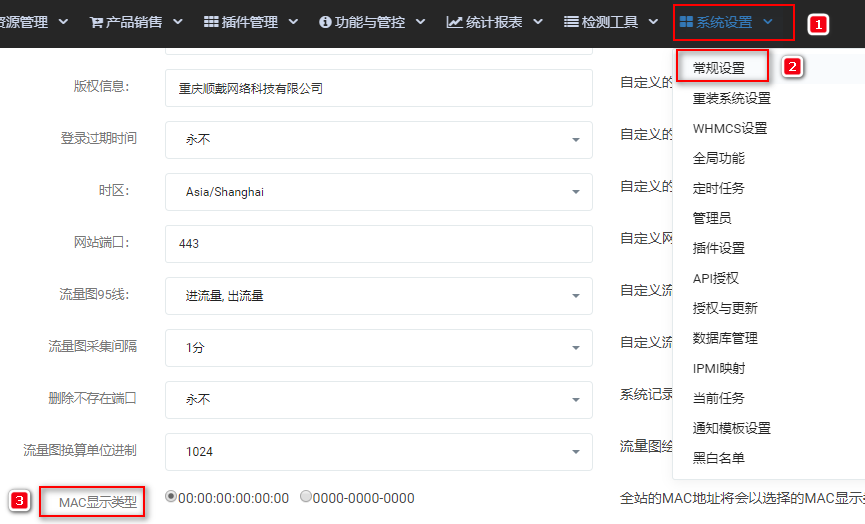Choose 常规设置 from the settings menu

pos(719,68)
